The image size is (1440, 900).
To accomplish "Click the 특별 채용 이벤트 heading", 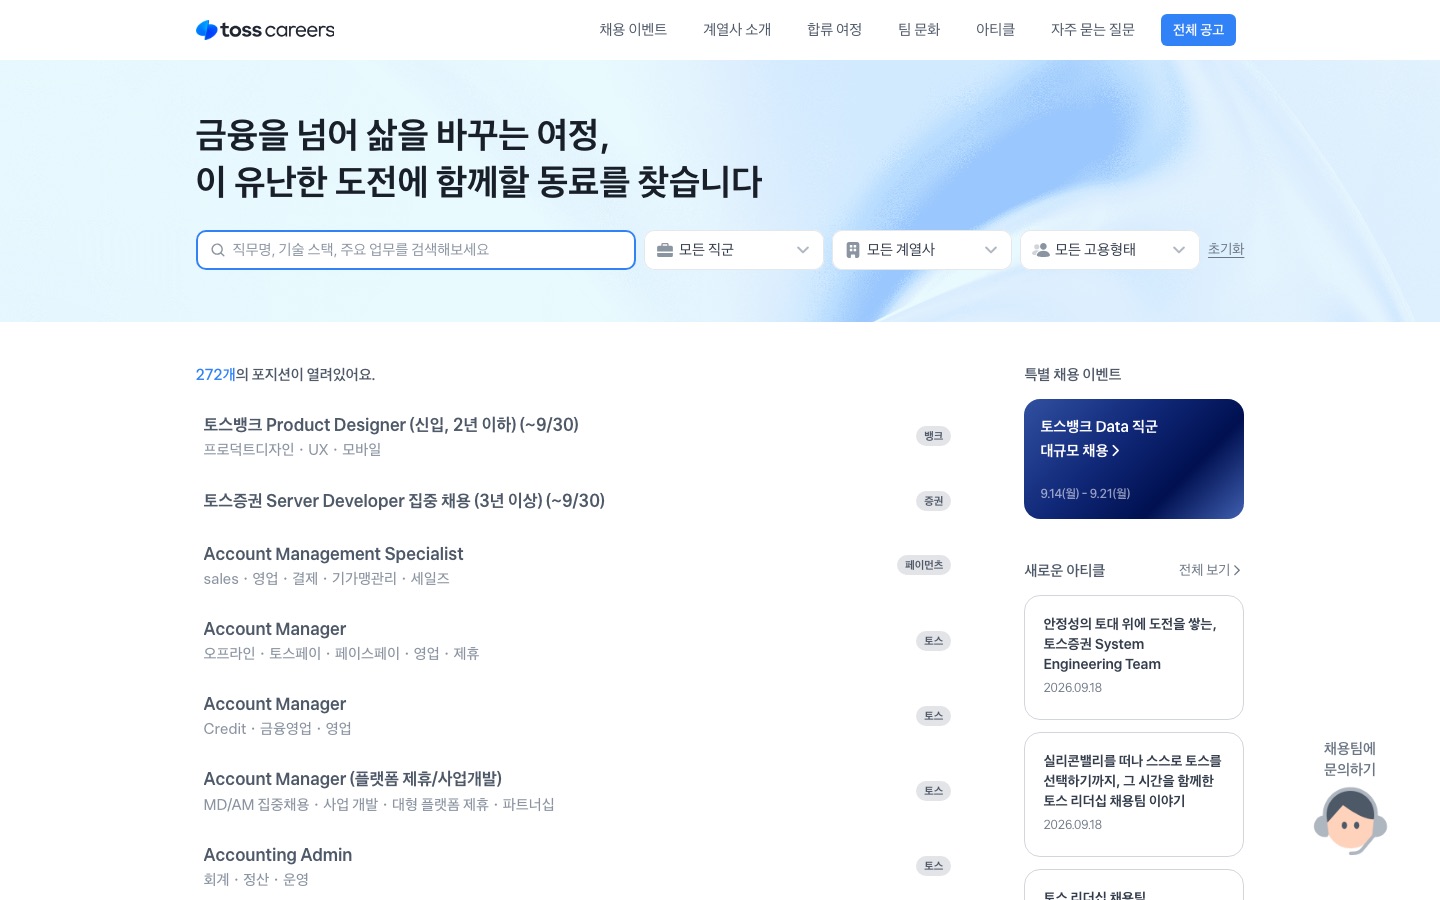I will click(1073, 374).
